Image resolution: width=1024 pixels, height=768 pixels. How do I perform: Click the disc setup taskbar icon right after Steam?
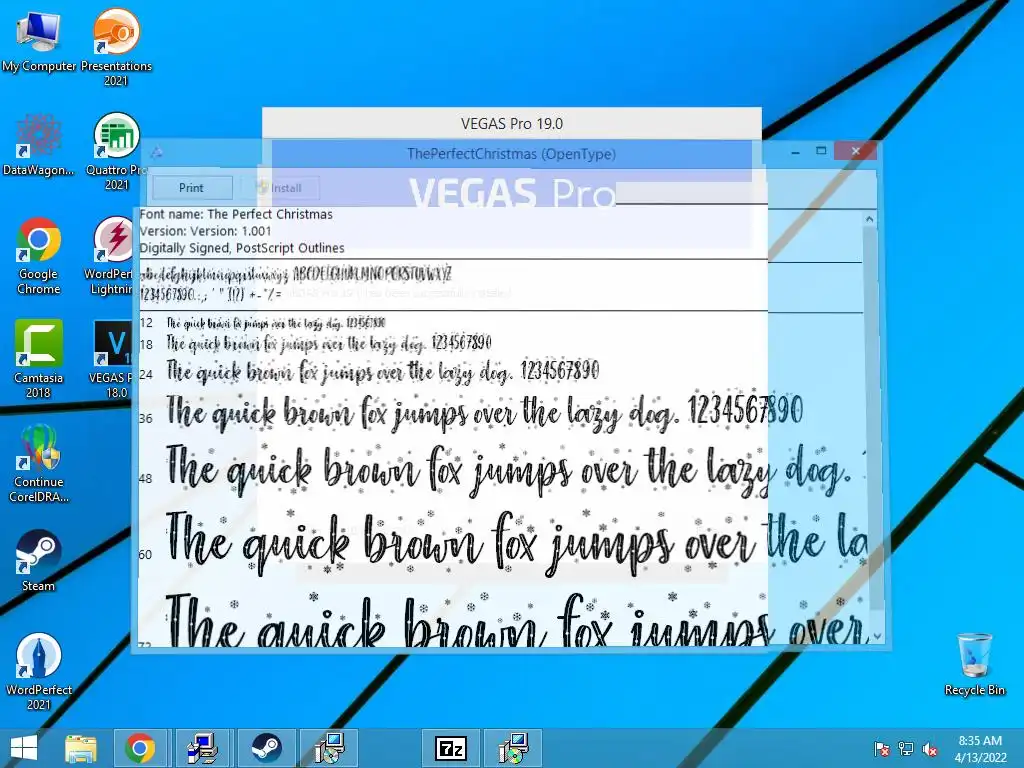[x=328, y=748]
